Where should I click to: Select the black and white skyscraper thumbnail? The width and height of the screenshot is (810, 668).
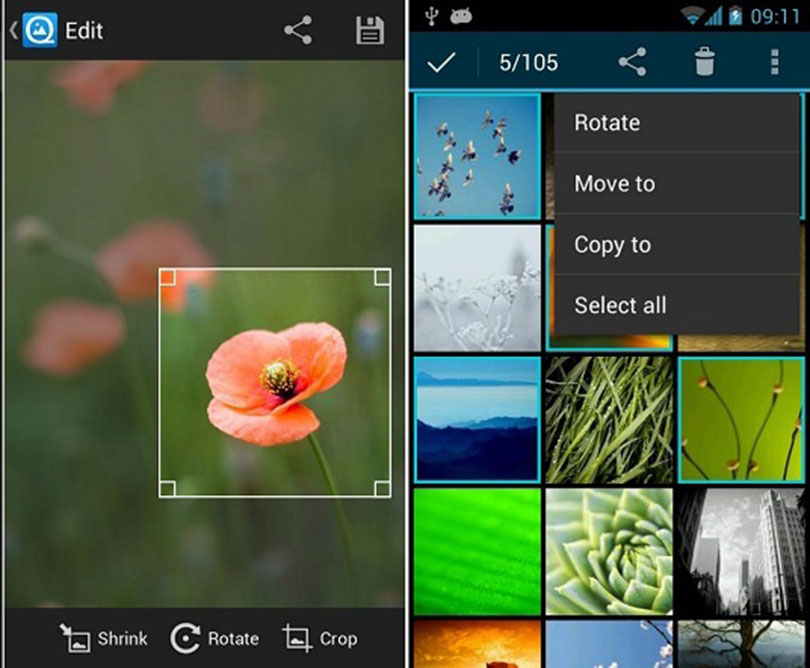pyautogui.click(x=741, y=552)
